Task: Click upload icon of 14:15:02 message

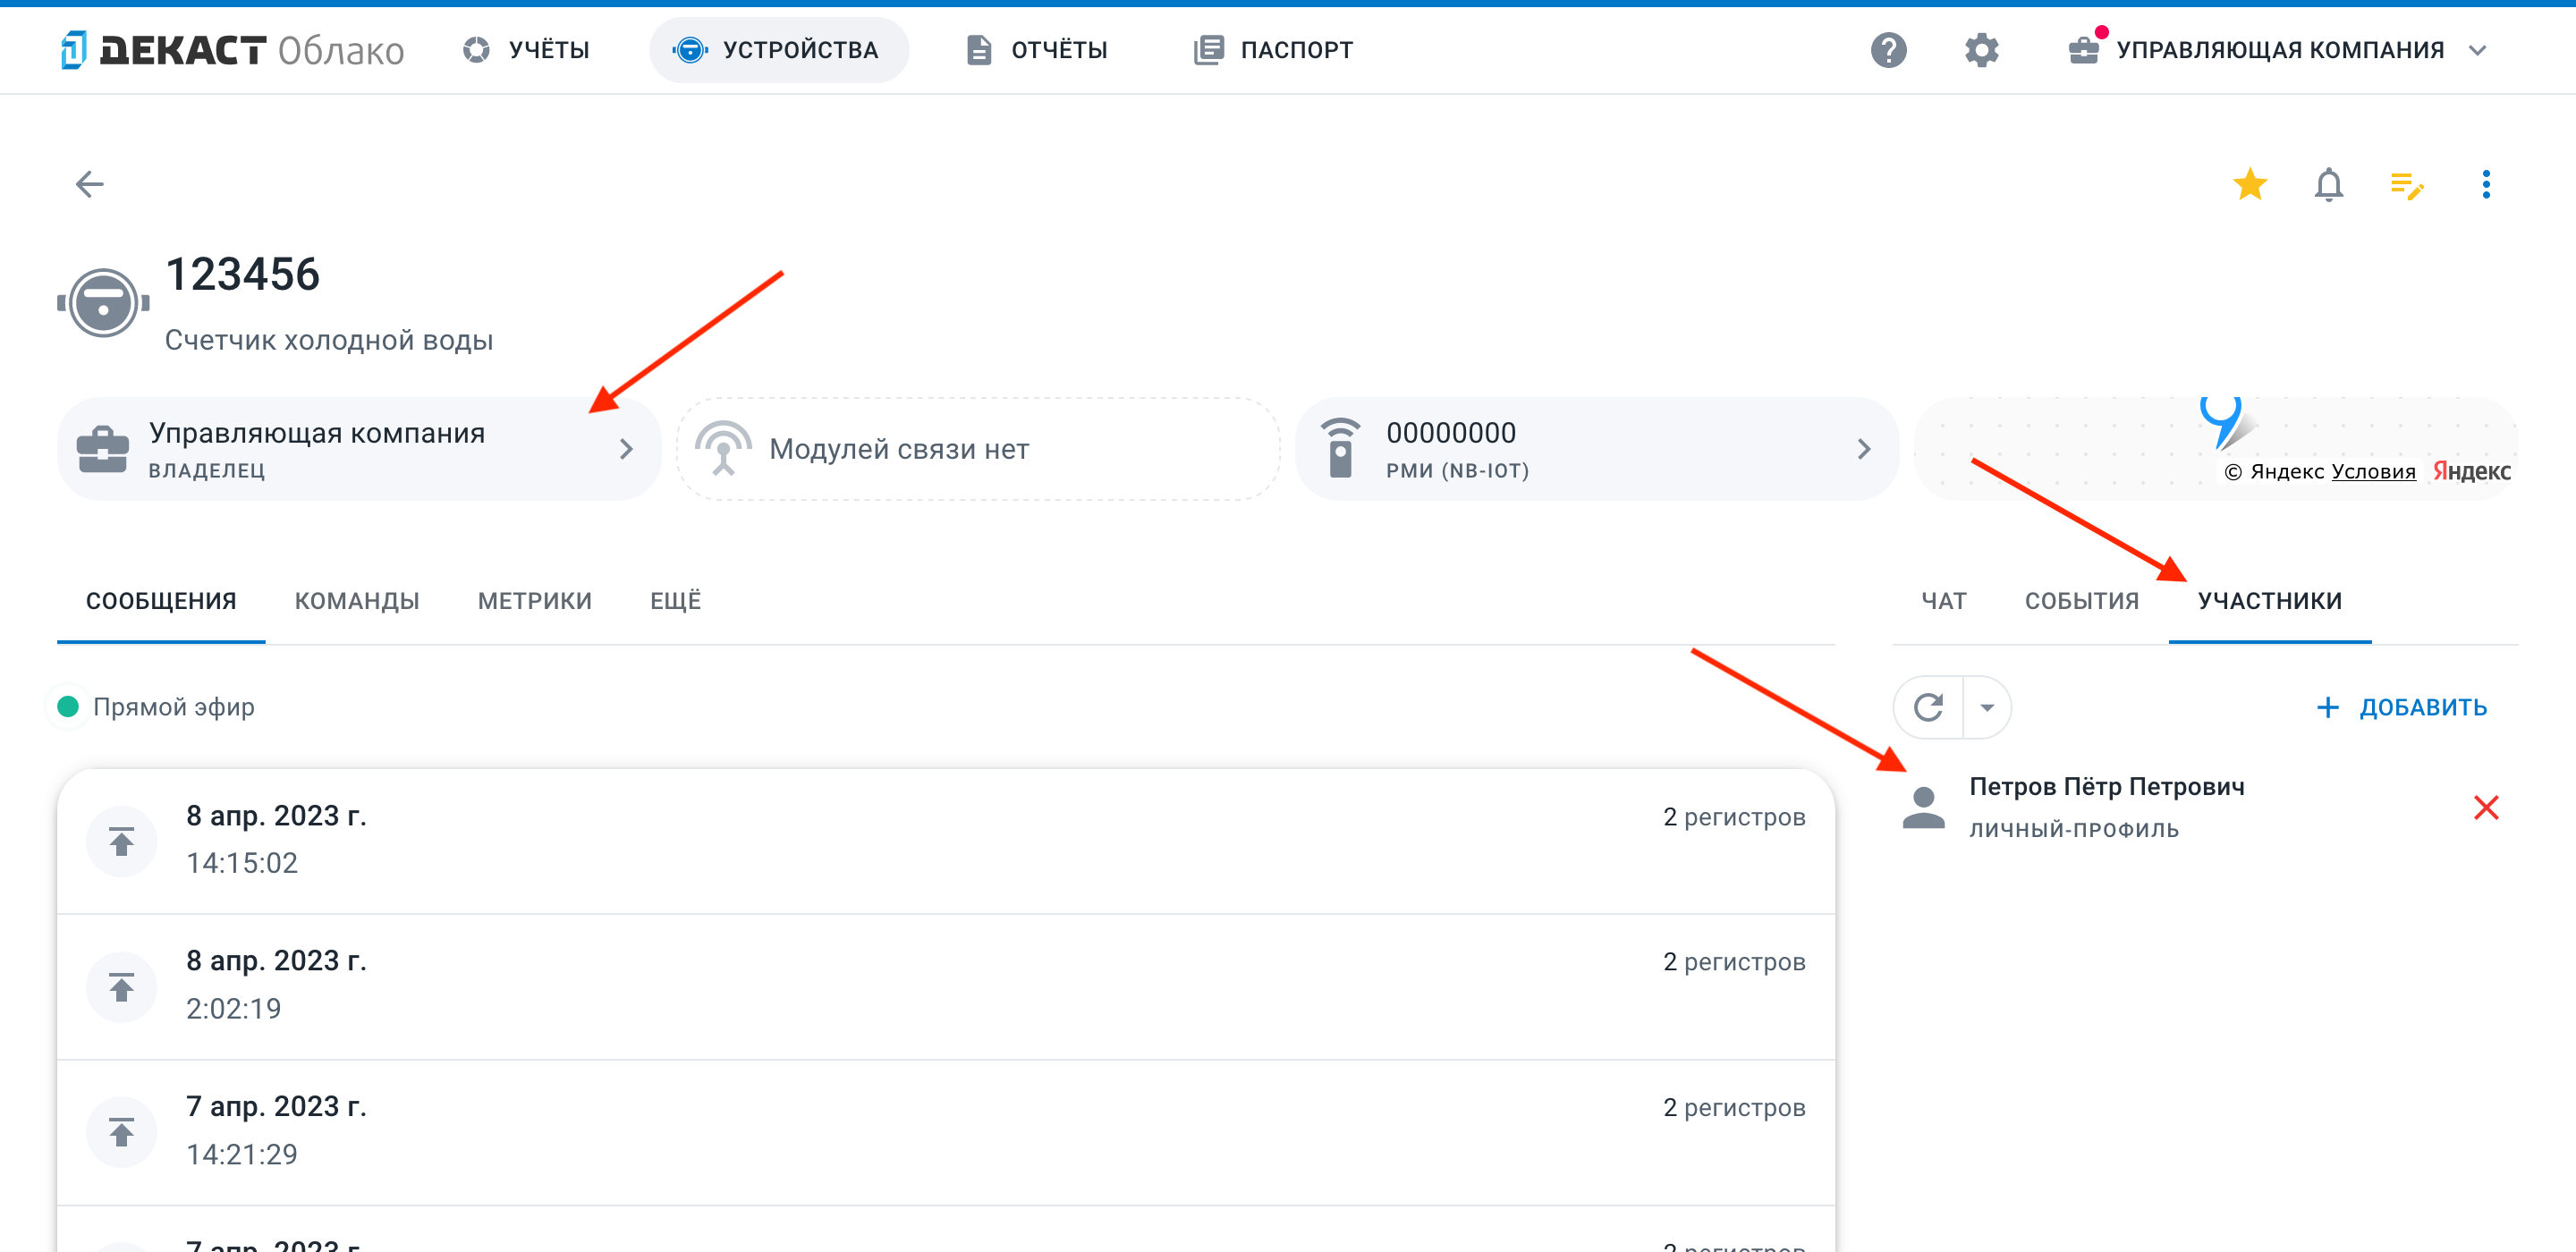Action: 122,841
